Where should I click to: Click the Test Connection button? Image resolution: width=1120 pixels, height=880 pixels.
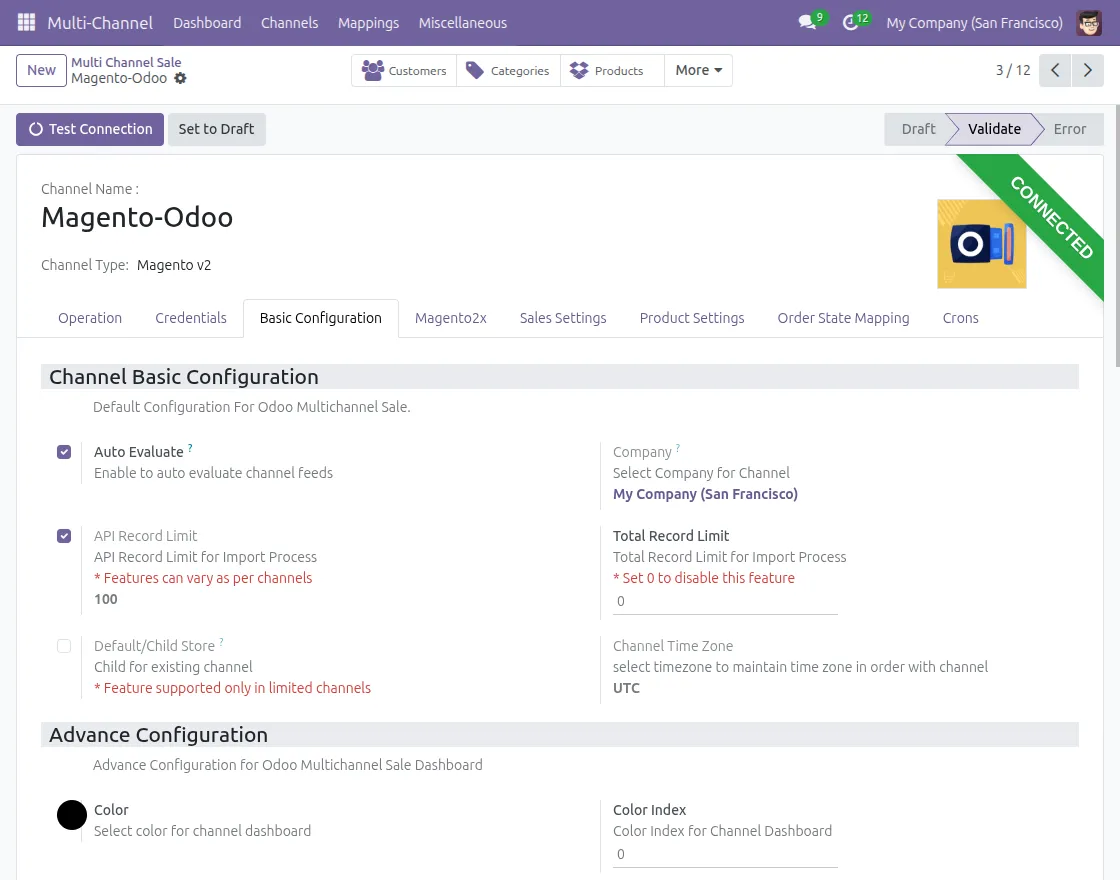coord(90,129)
